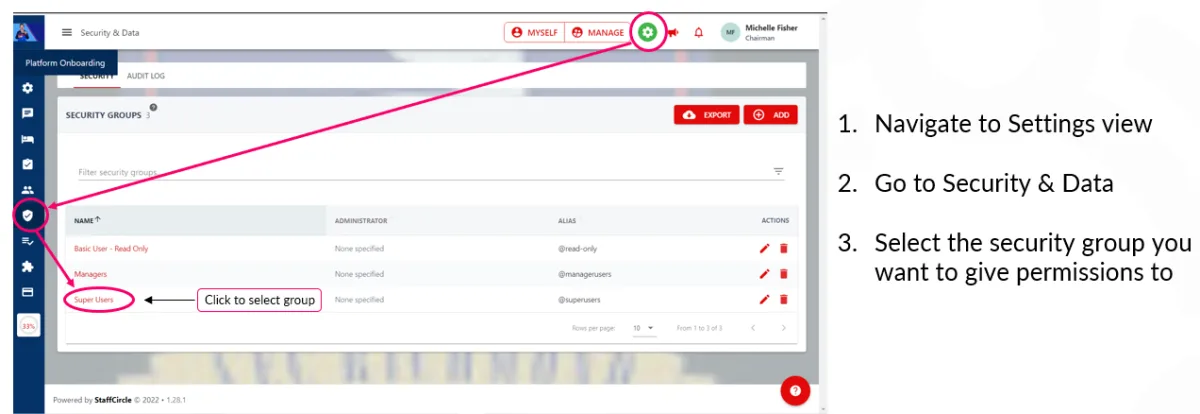Click the Security & Data page title

tap(110, 32)
